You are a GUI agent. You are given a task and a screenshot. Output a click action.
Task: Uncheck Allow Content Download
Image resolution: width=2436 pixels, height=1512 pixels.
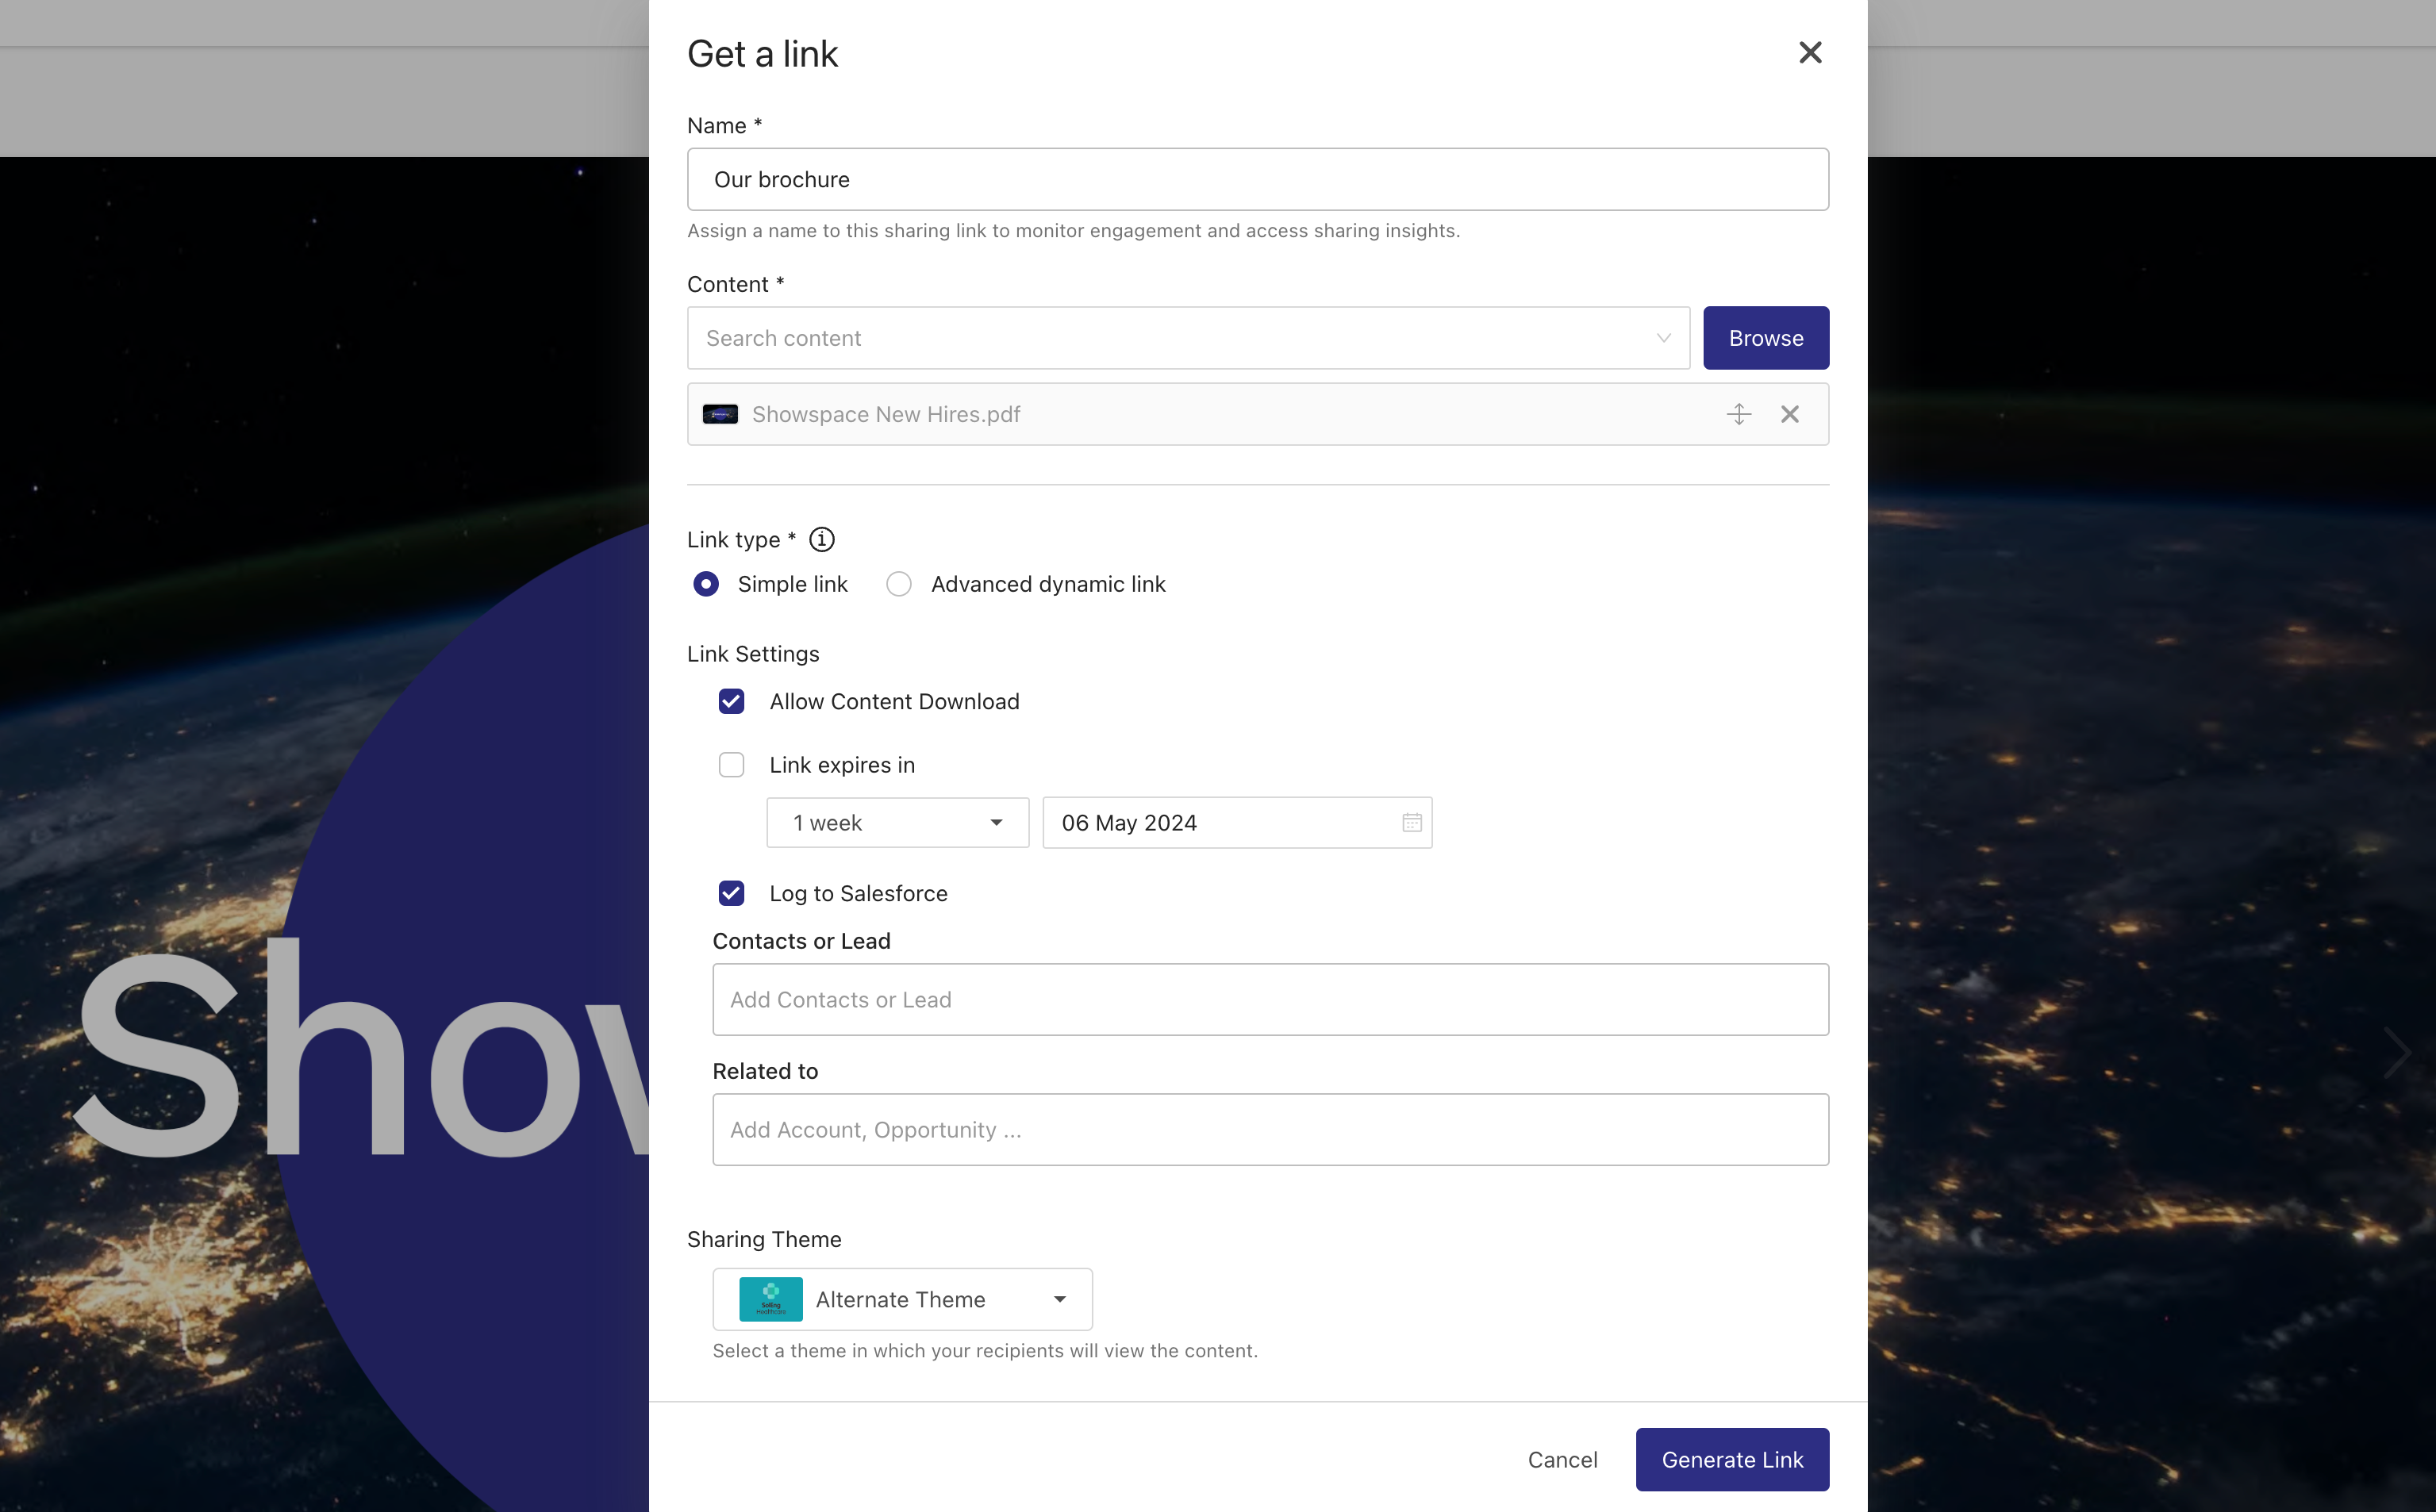click(732, 701)
